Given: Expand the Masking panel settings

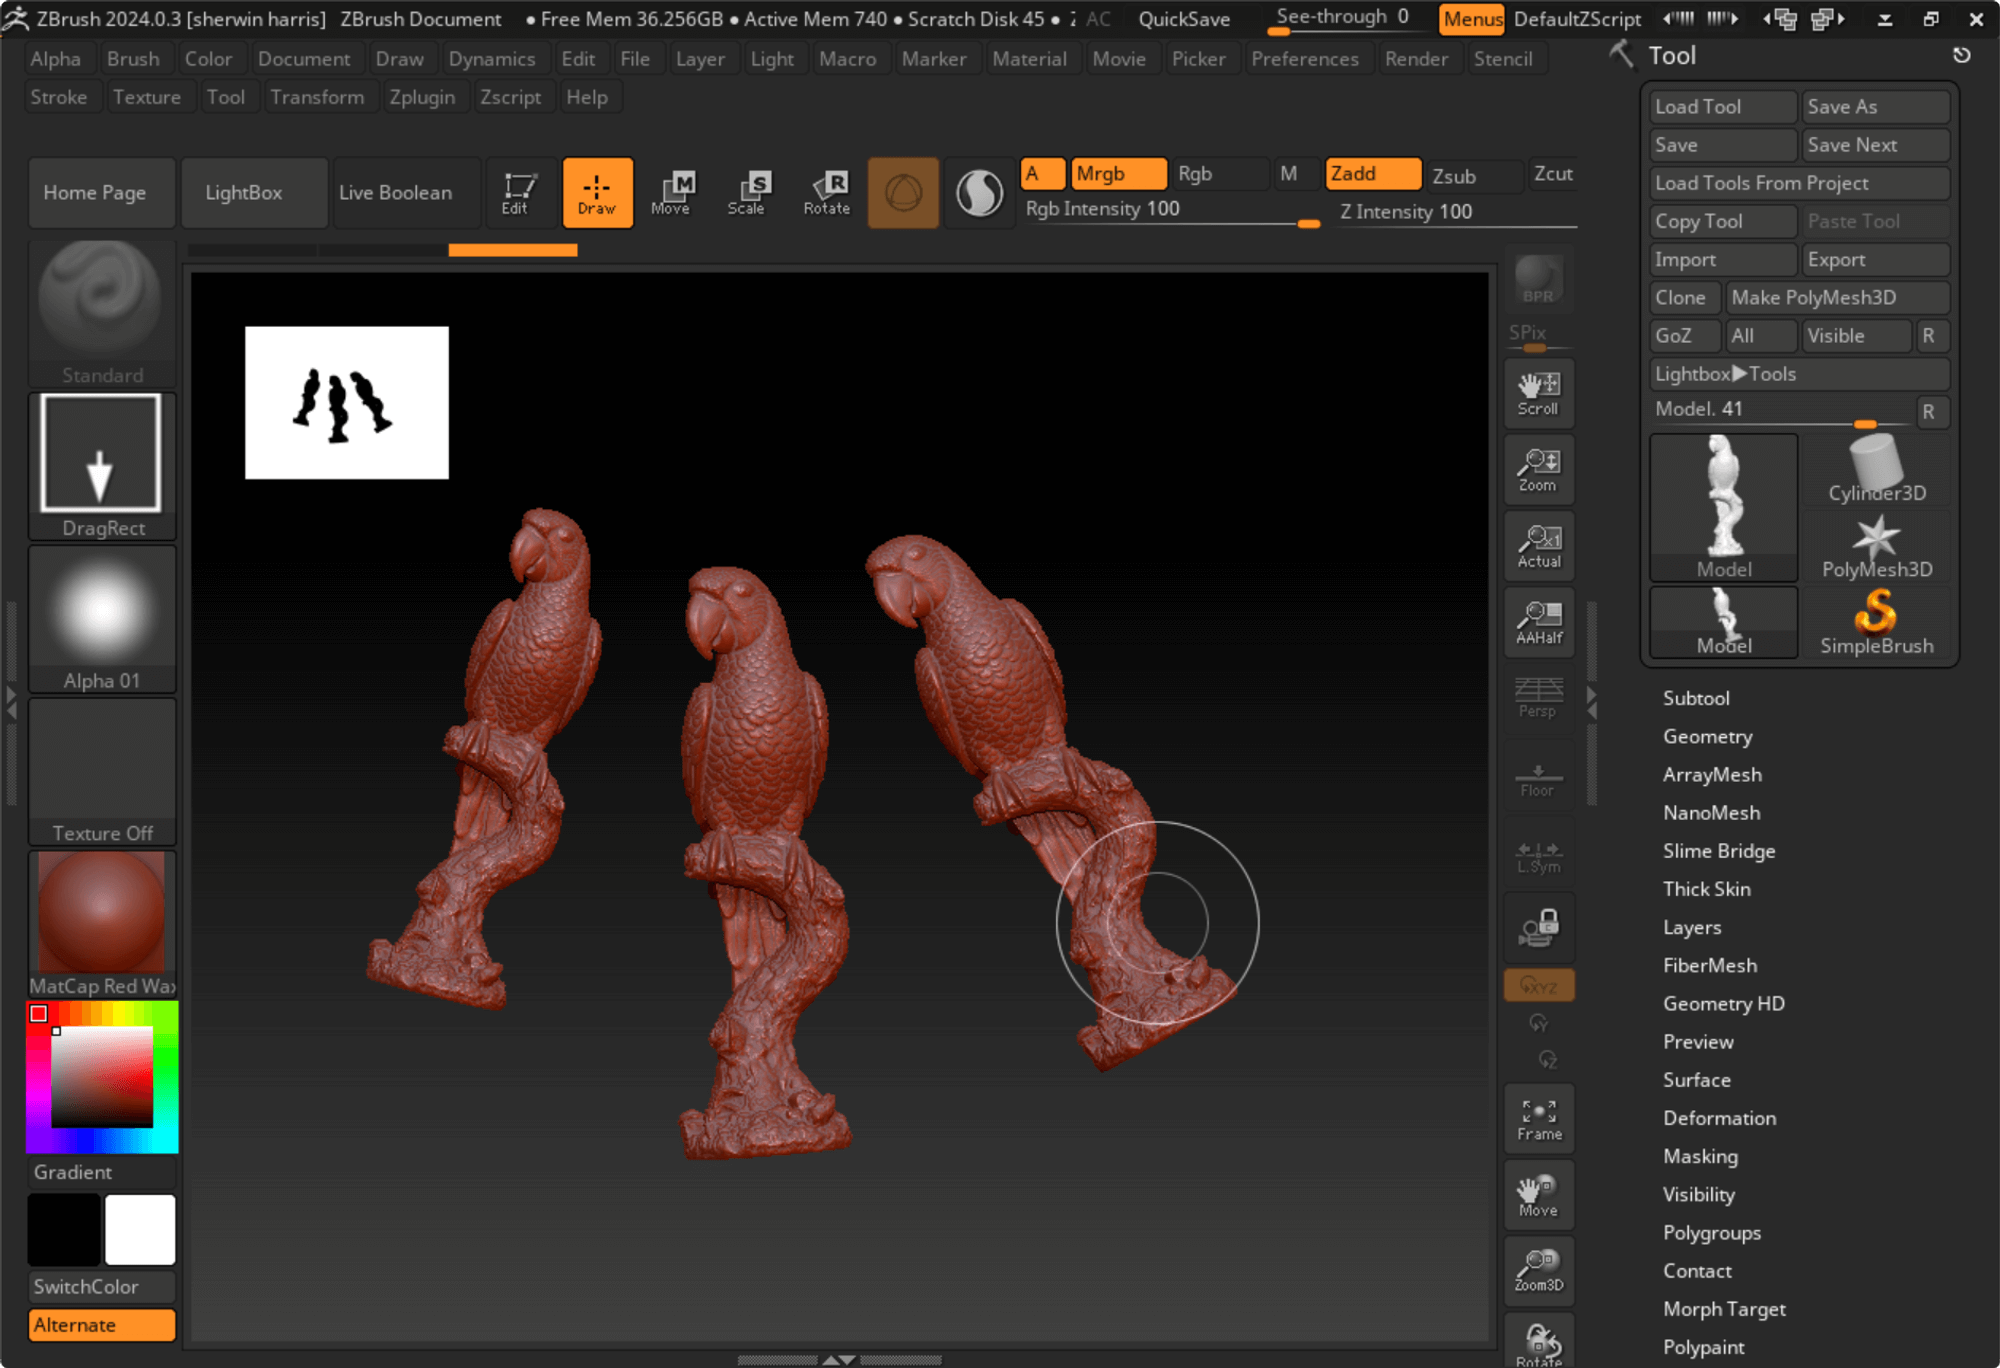Looking at the screenshot, I should click(x=1699, y=1155).
